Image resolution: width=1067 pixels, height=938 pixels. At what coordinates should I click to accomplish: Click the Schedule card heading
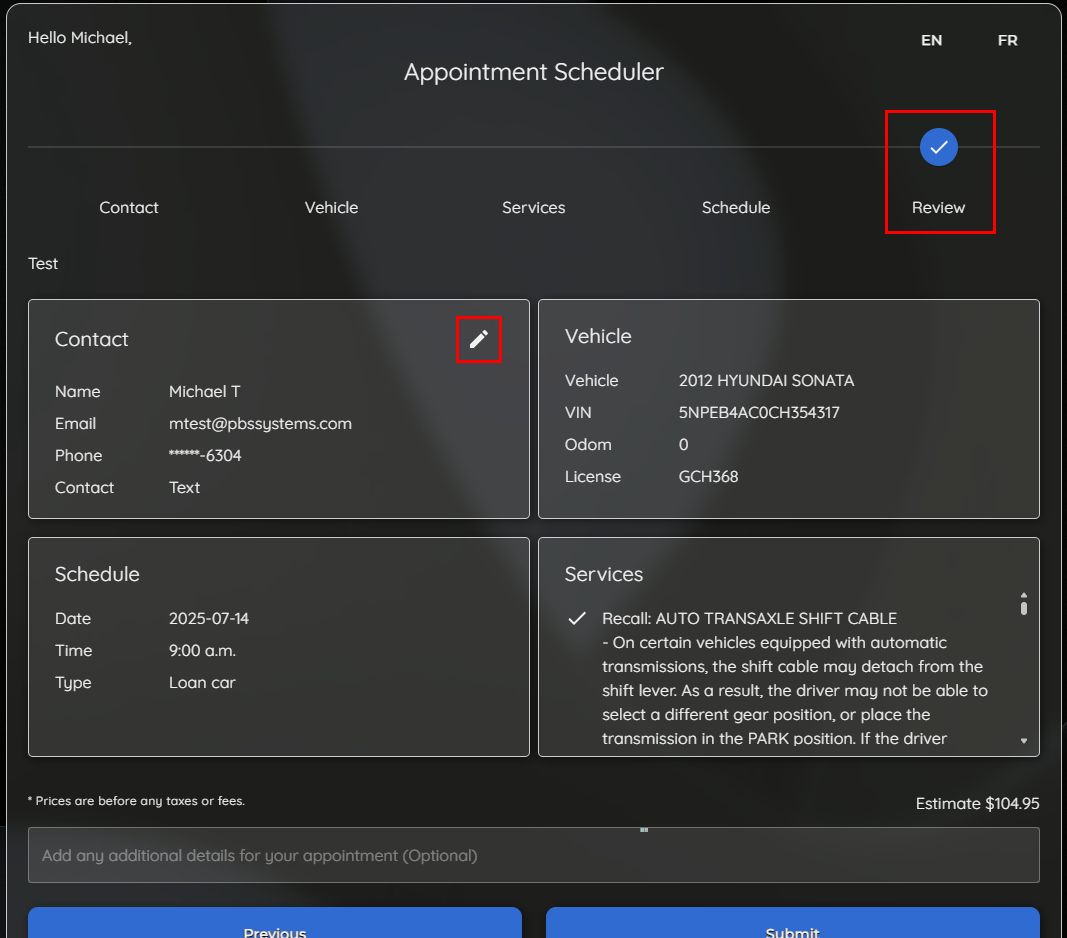click(x=97, y=575)
